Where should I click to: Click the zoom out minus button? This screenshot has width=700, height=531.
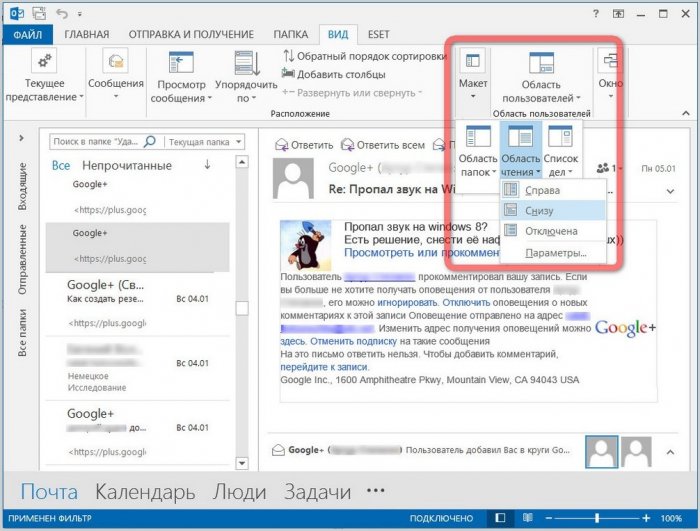[549, 518]
